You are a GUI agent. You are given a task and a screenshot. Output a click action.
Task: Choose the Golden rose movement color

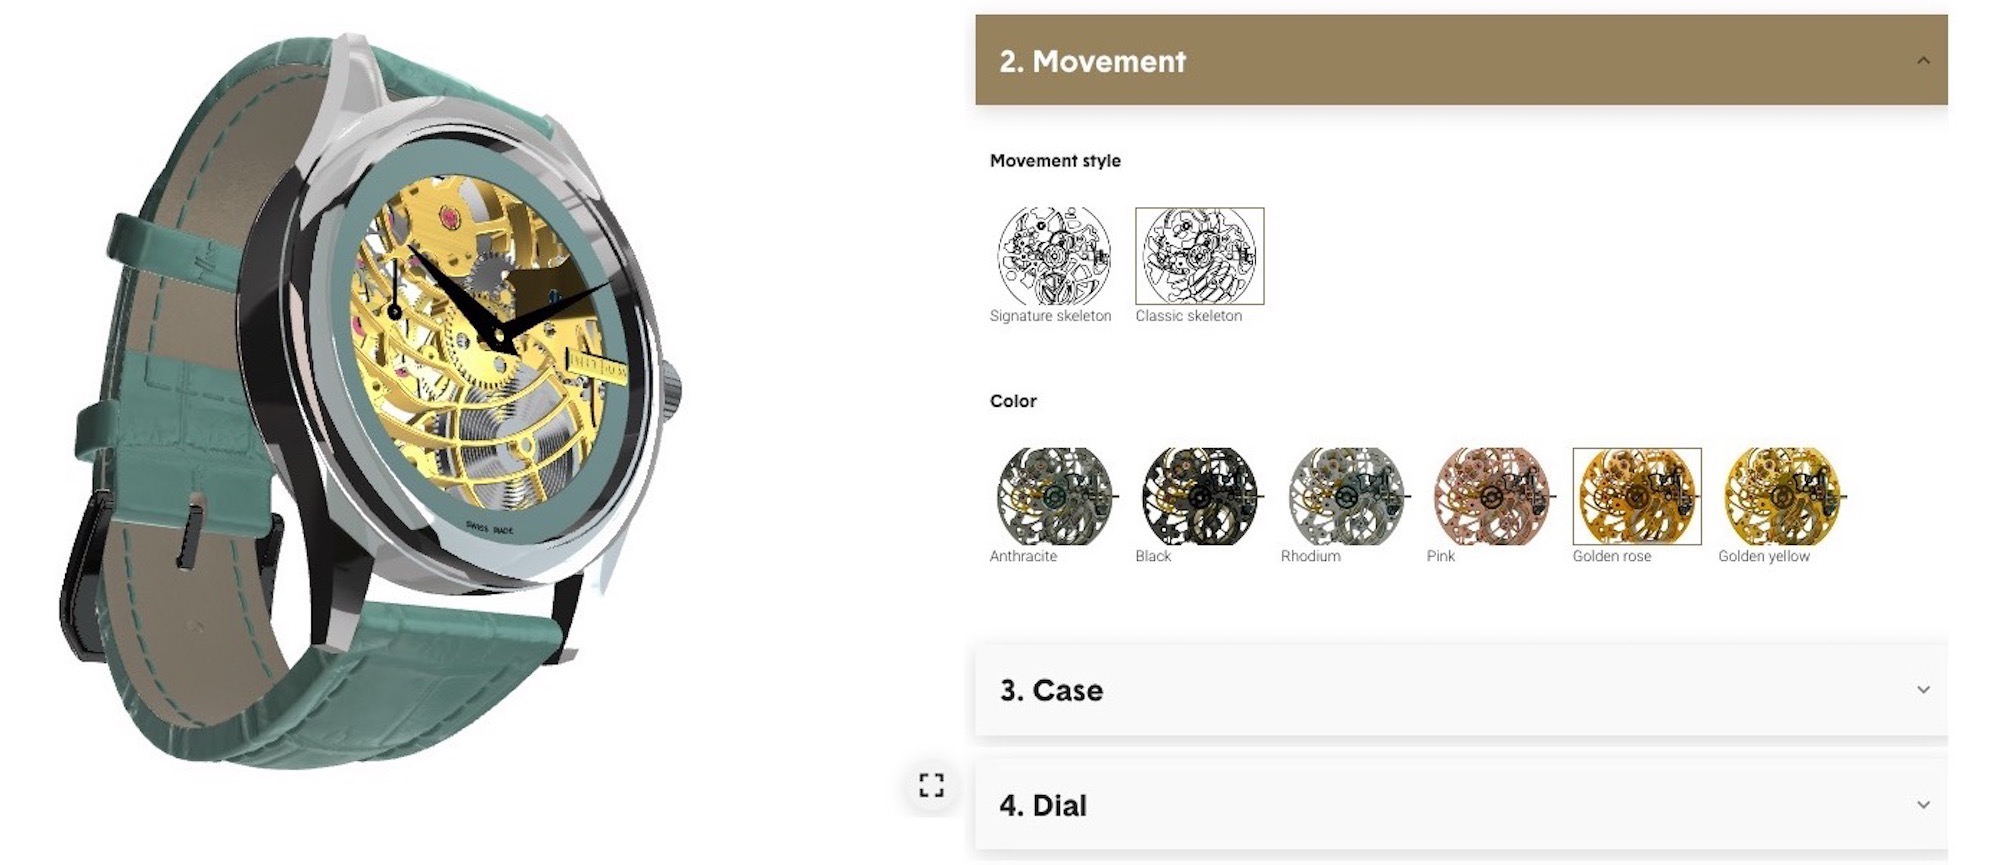pyautogui.click(x=1637, y=496)
